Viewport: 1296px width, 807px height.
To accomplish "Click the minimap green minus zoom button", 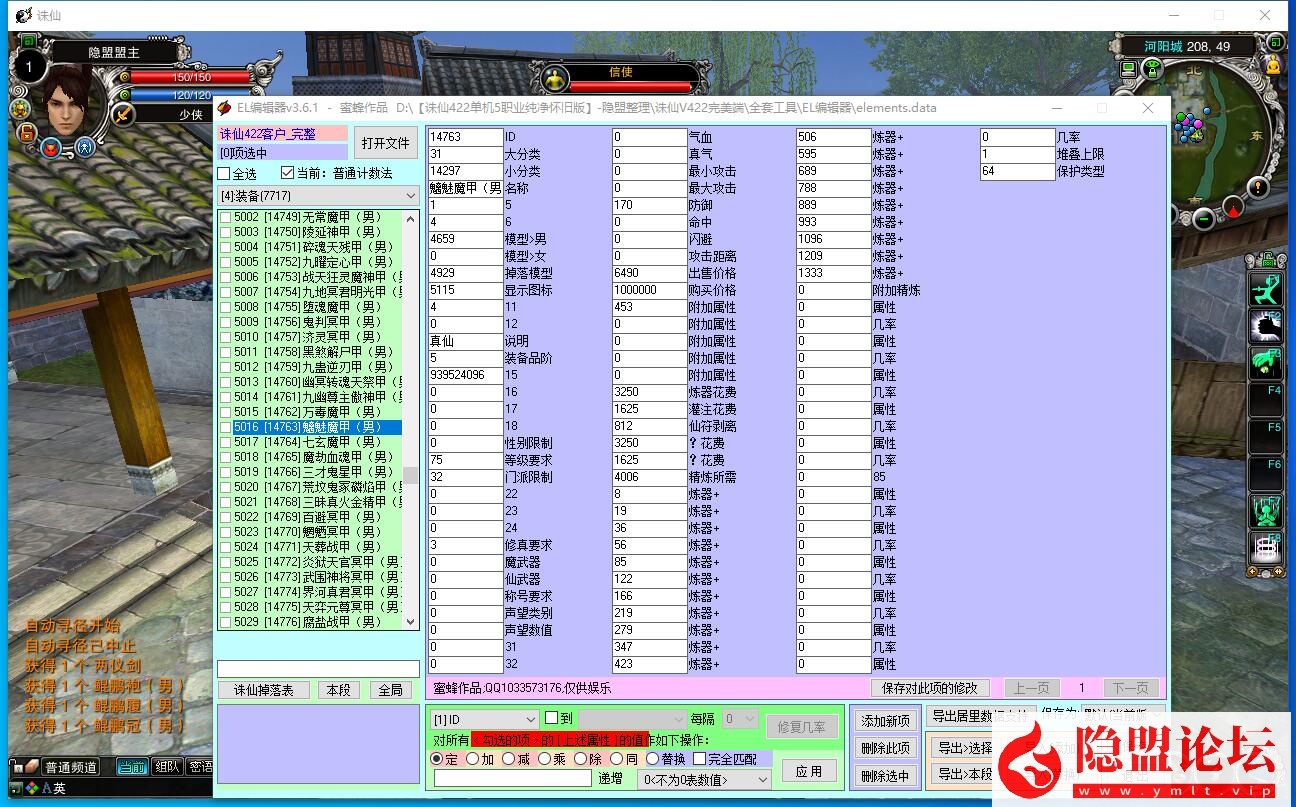I will pos(1204,218).
